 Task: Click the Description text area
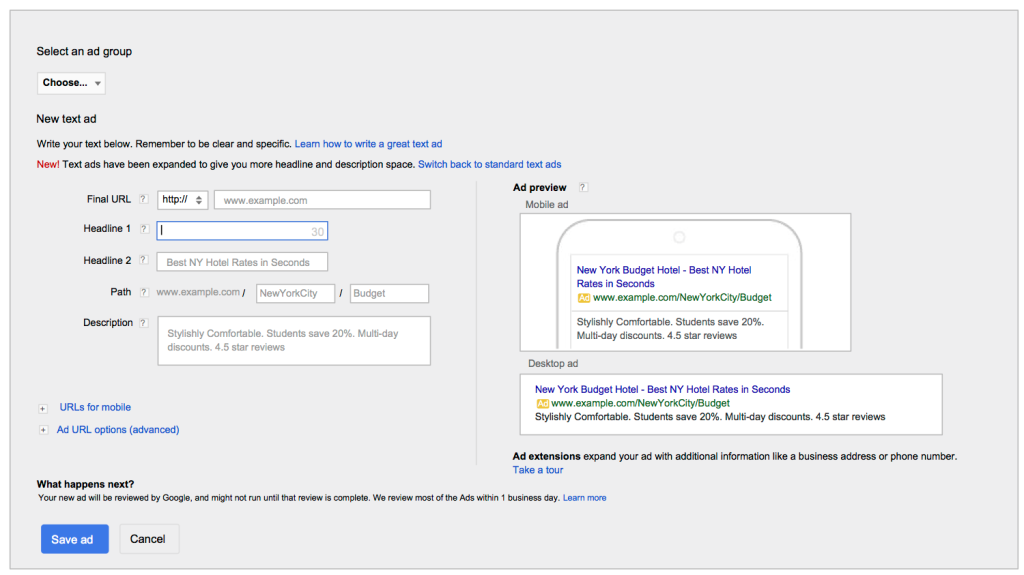click(294, 341)
